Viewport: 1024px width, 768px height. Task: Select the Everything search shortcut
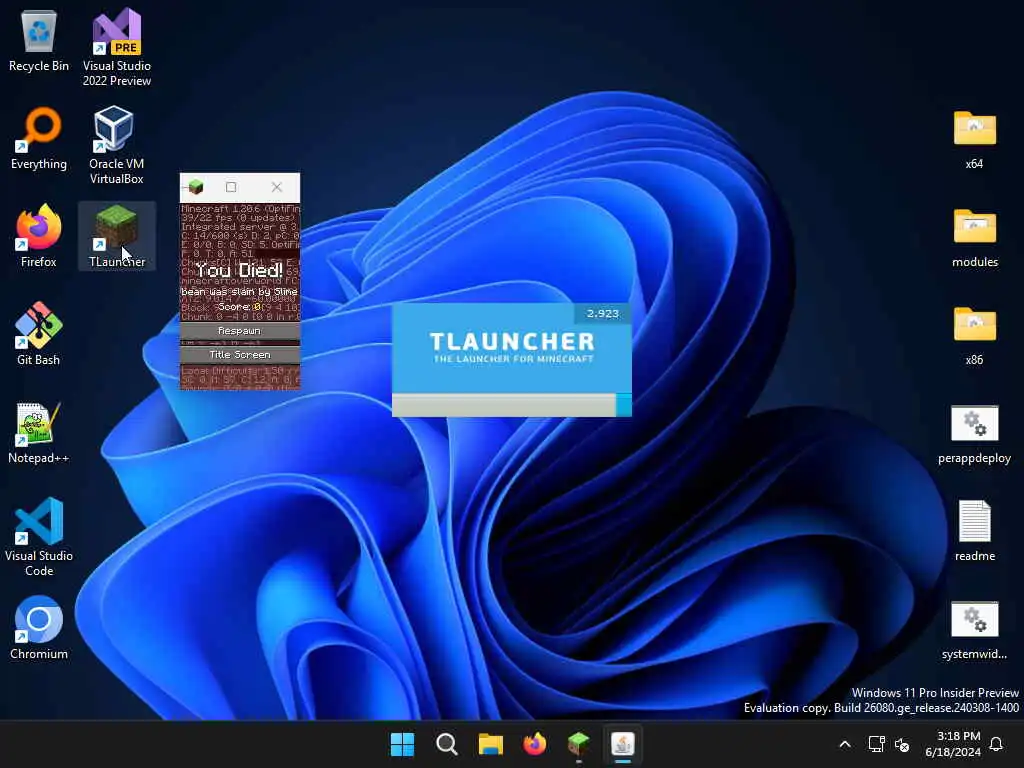(x=39, y=139)
